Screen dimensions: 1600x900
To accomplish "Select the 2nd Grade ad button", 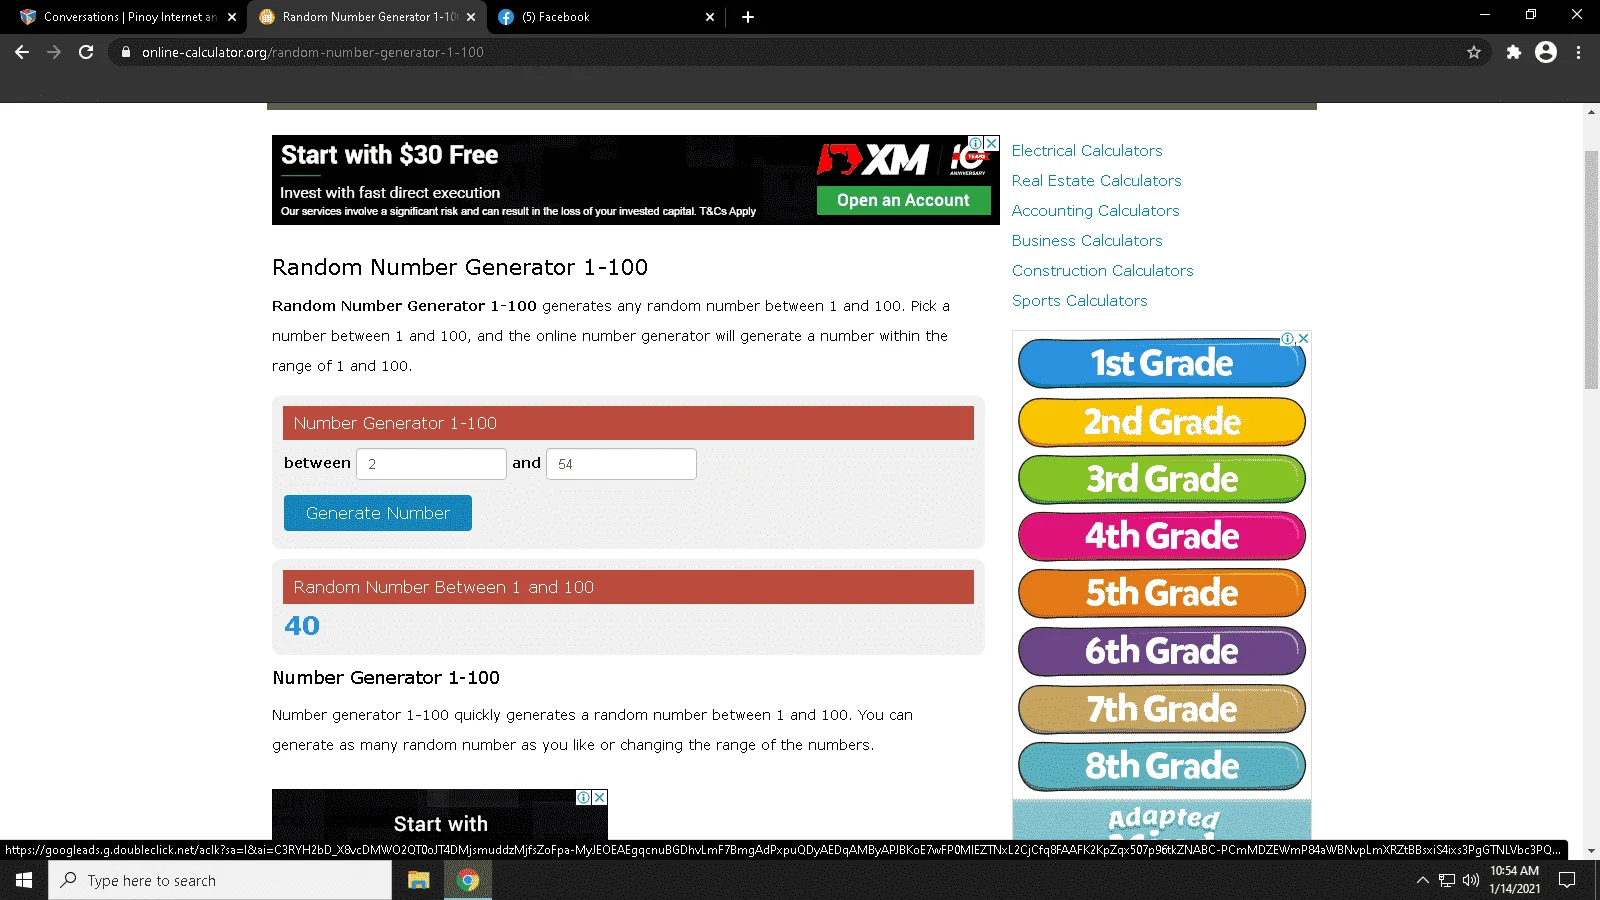I will (1161, 421).
